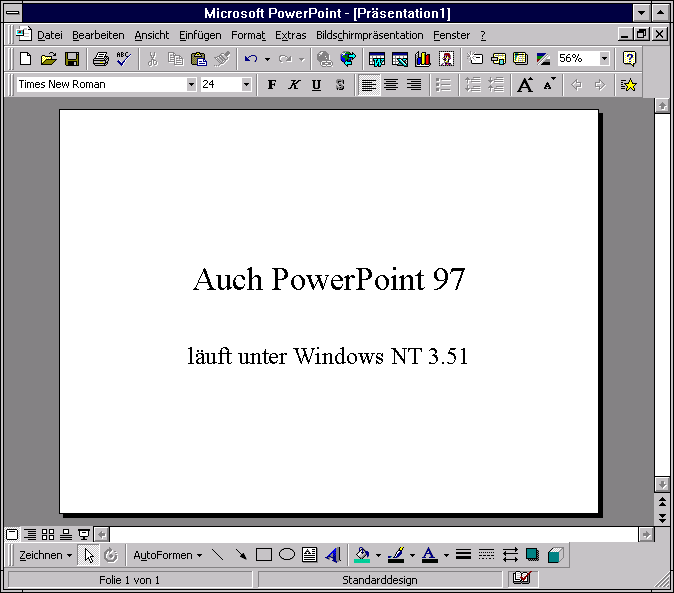Expand line color options arrow
The width and height of the screenshot is (674, 593).
(412, 555)
